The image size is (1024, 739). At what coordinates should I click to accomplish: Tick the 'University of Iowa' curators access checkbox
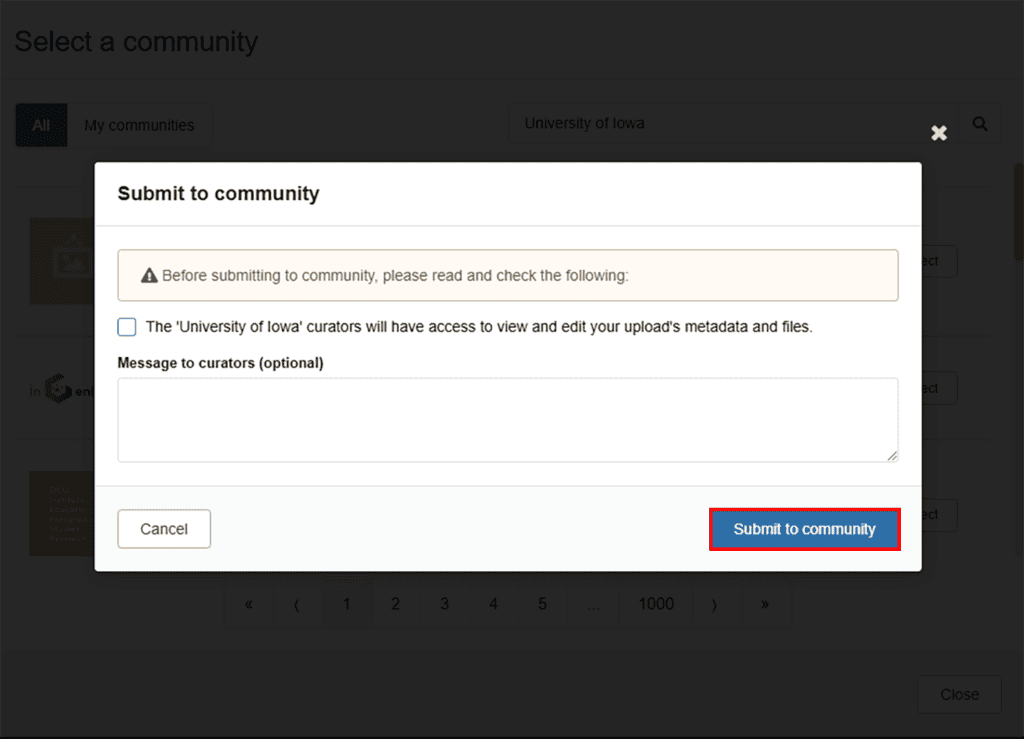pos(127,326)
